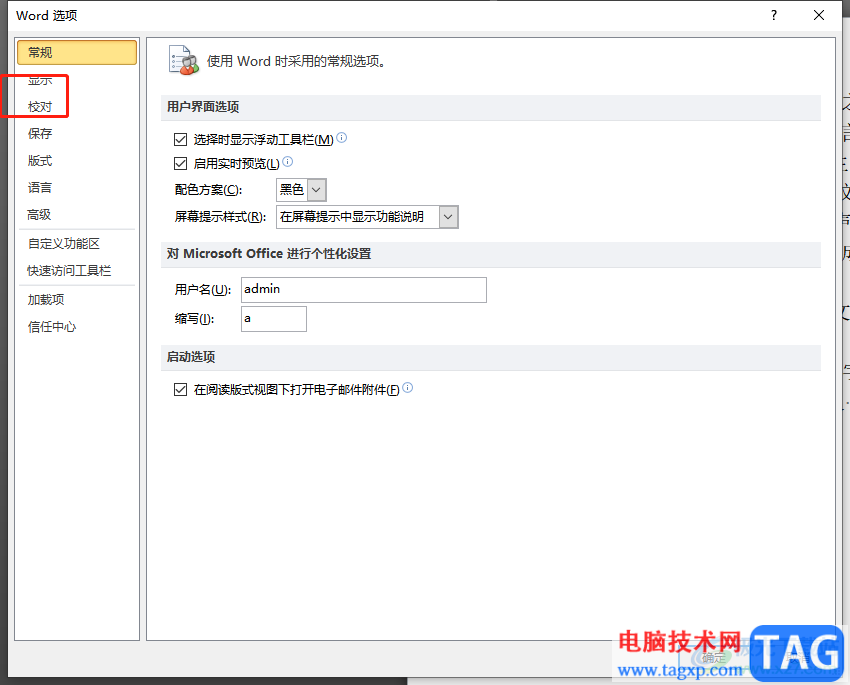Open the 保存 category

pos(40,134)
